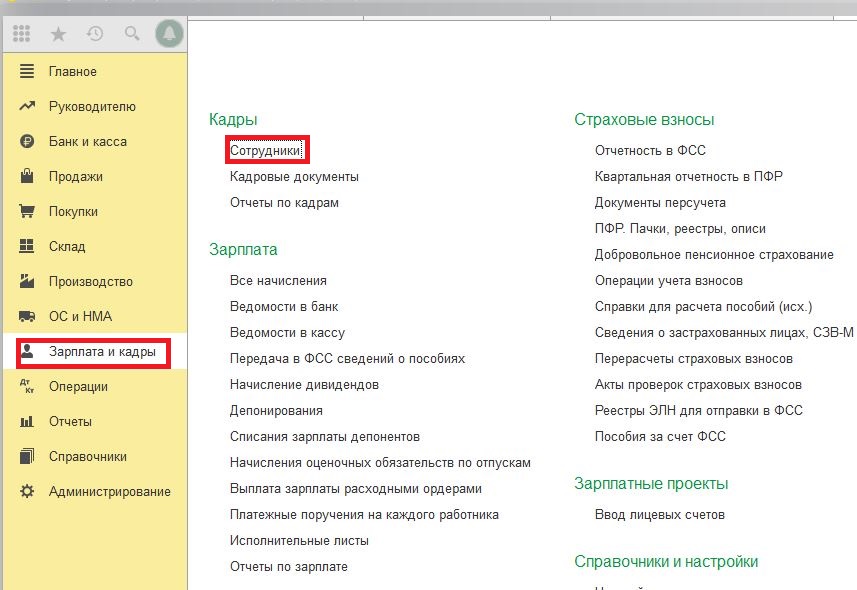The height and width of the screenshot is (590, 857).
Task: Open Депонирования link
Action: pyautogui.click(x=276, y=411)
